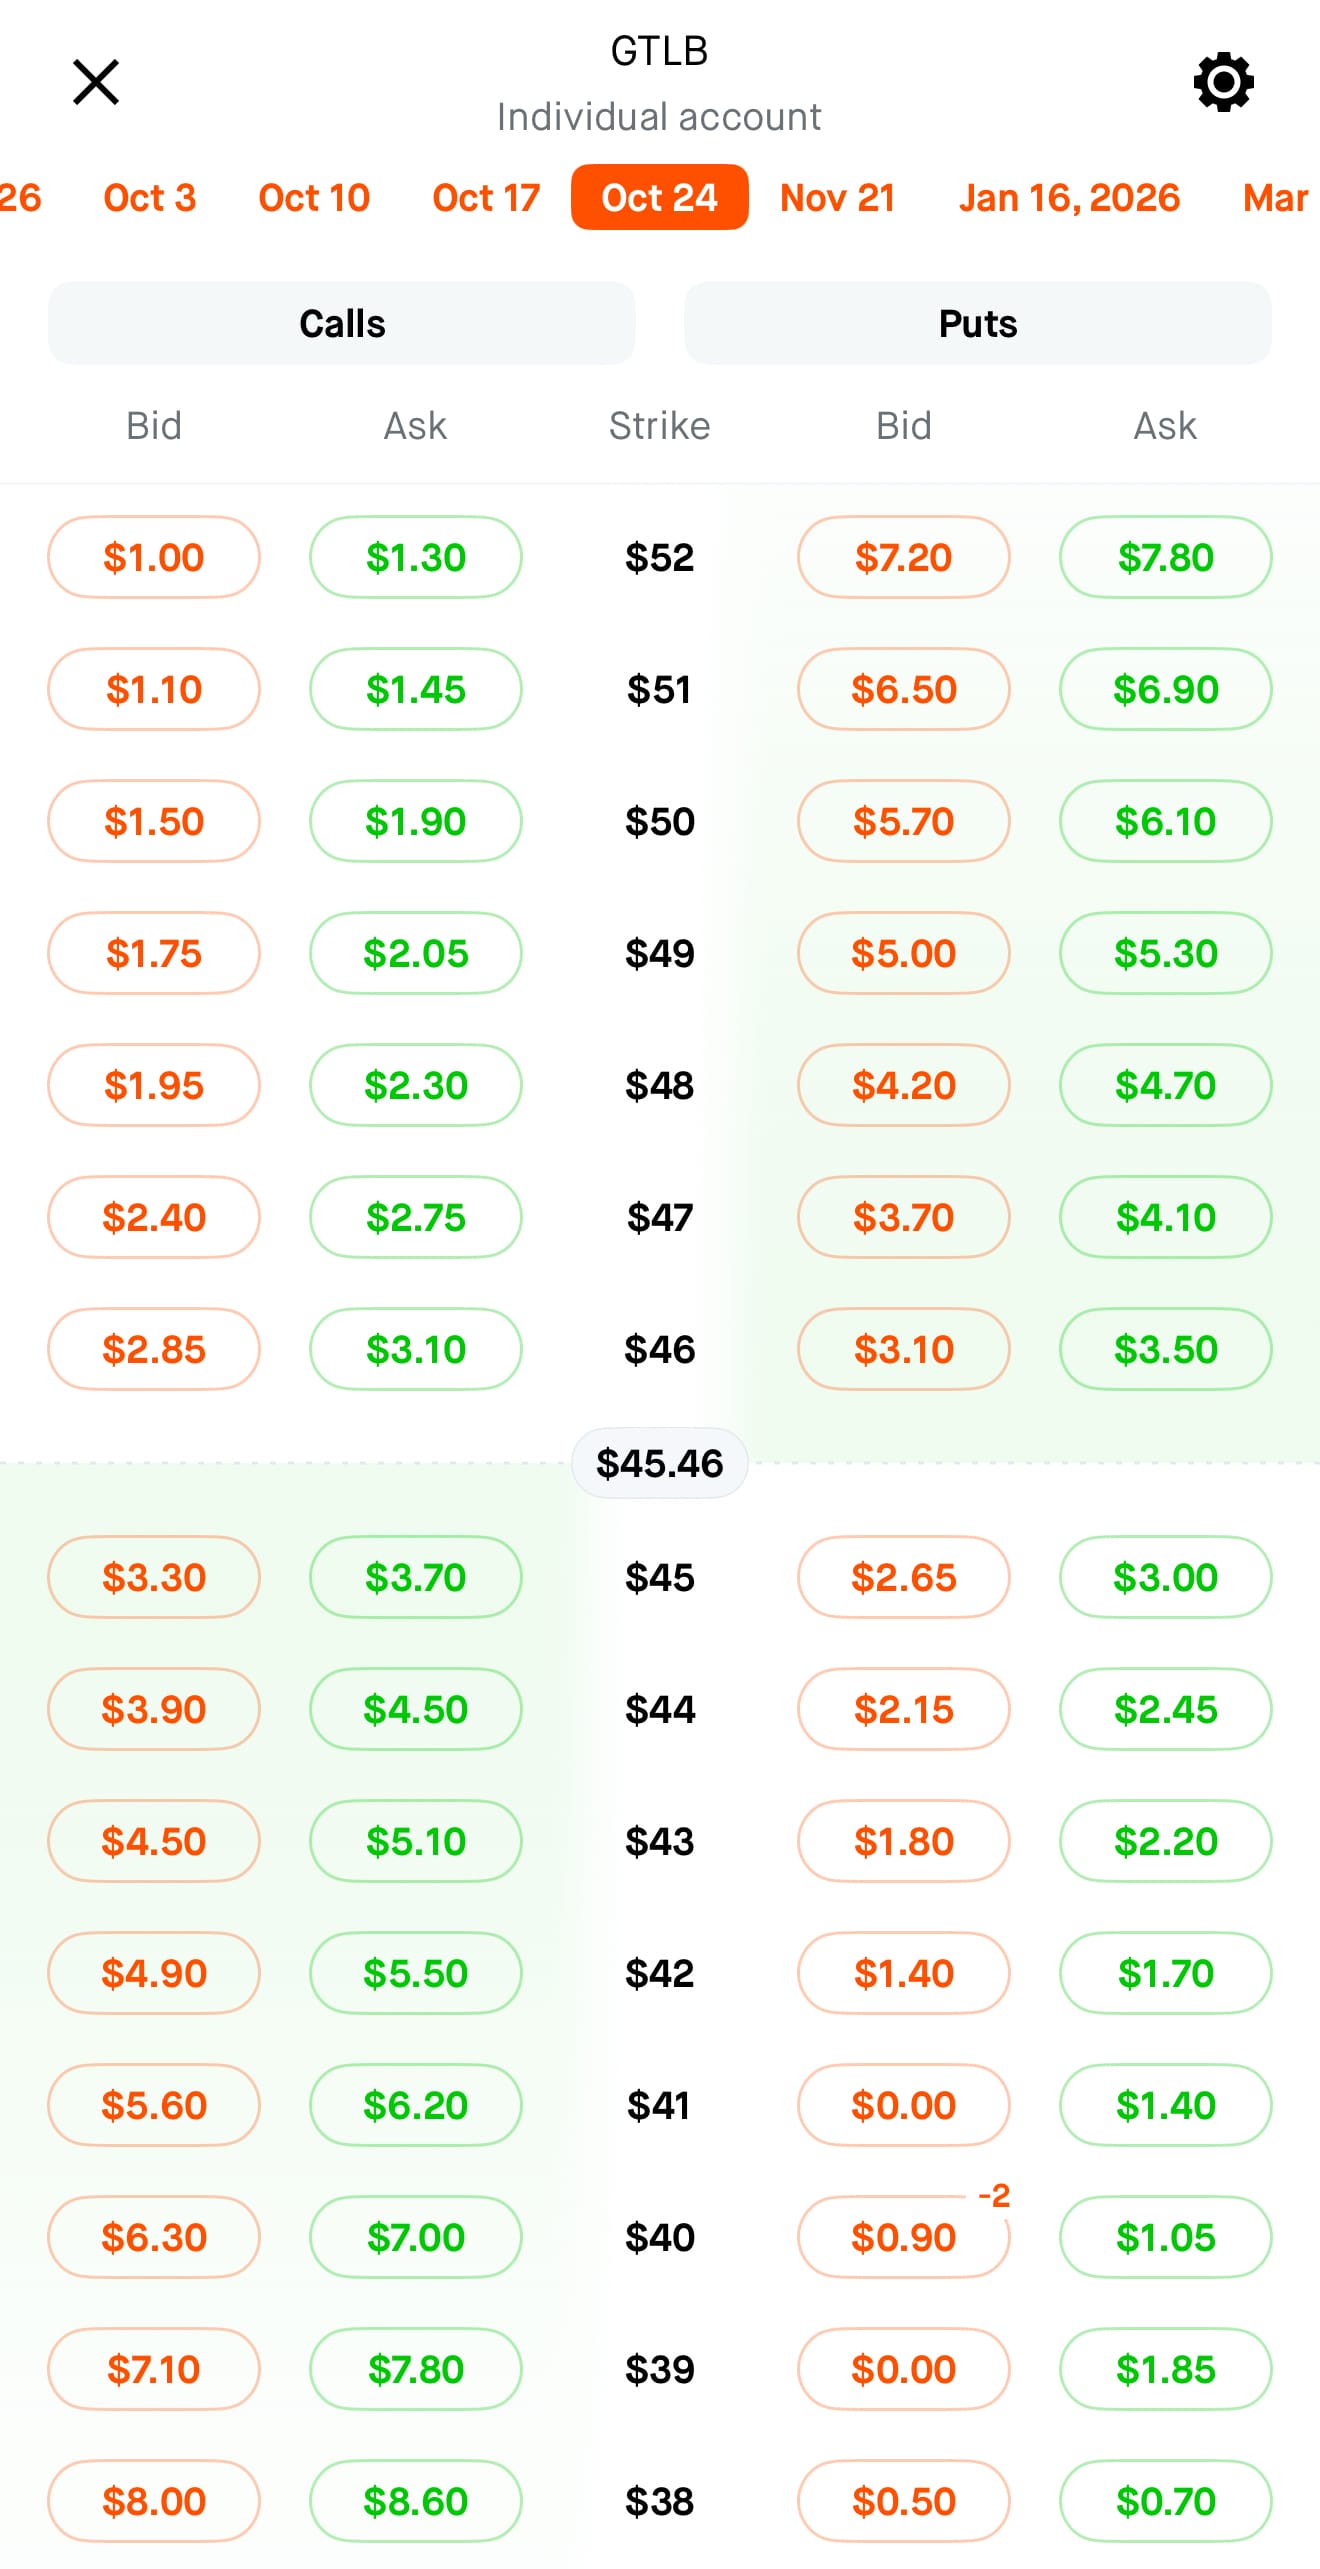Image resolution: width=1320 pixels, height=2569 pixels.
Task: Select the $50 call ask $1.90
Action: [416, 821]
